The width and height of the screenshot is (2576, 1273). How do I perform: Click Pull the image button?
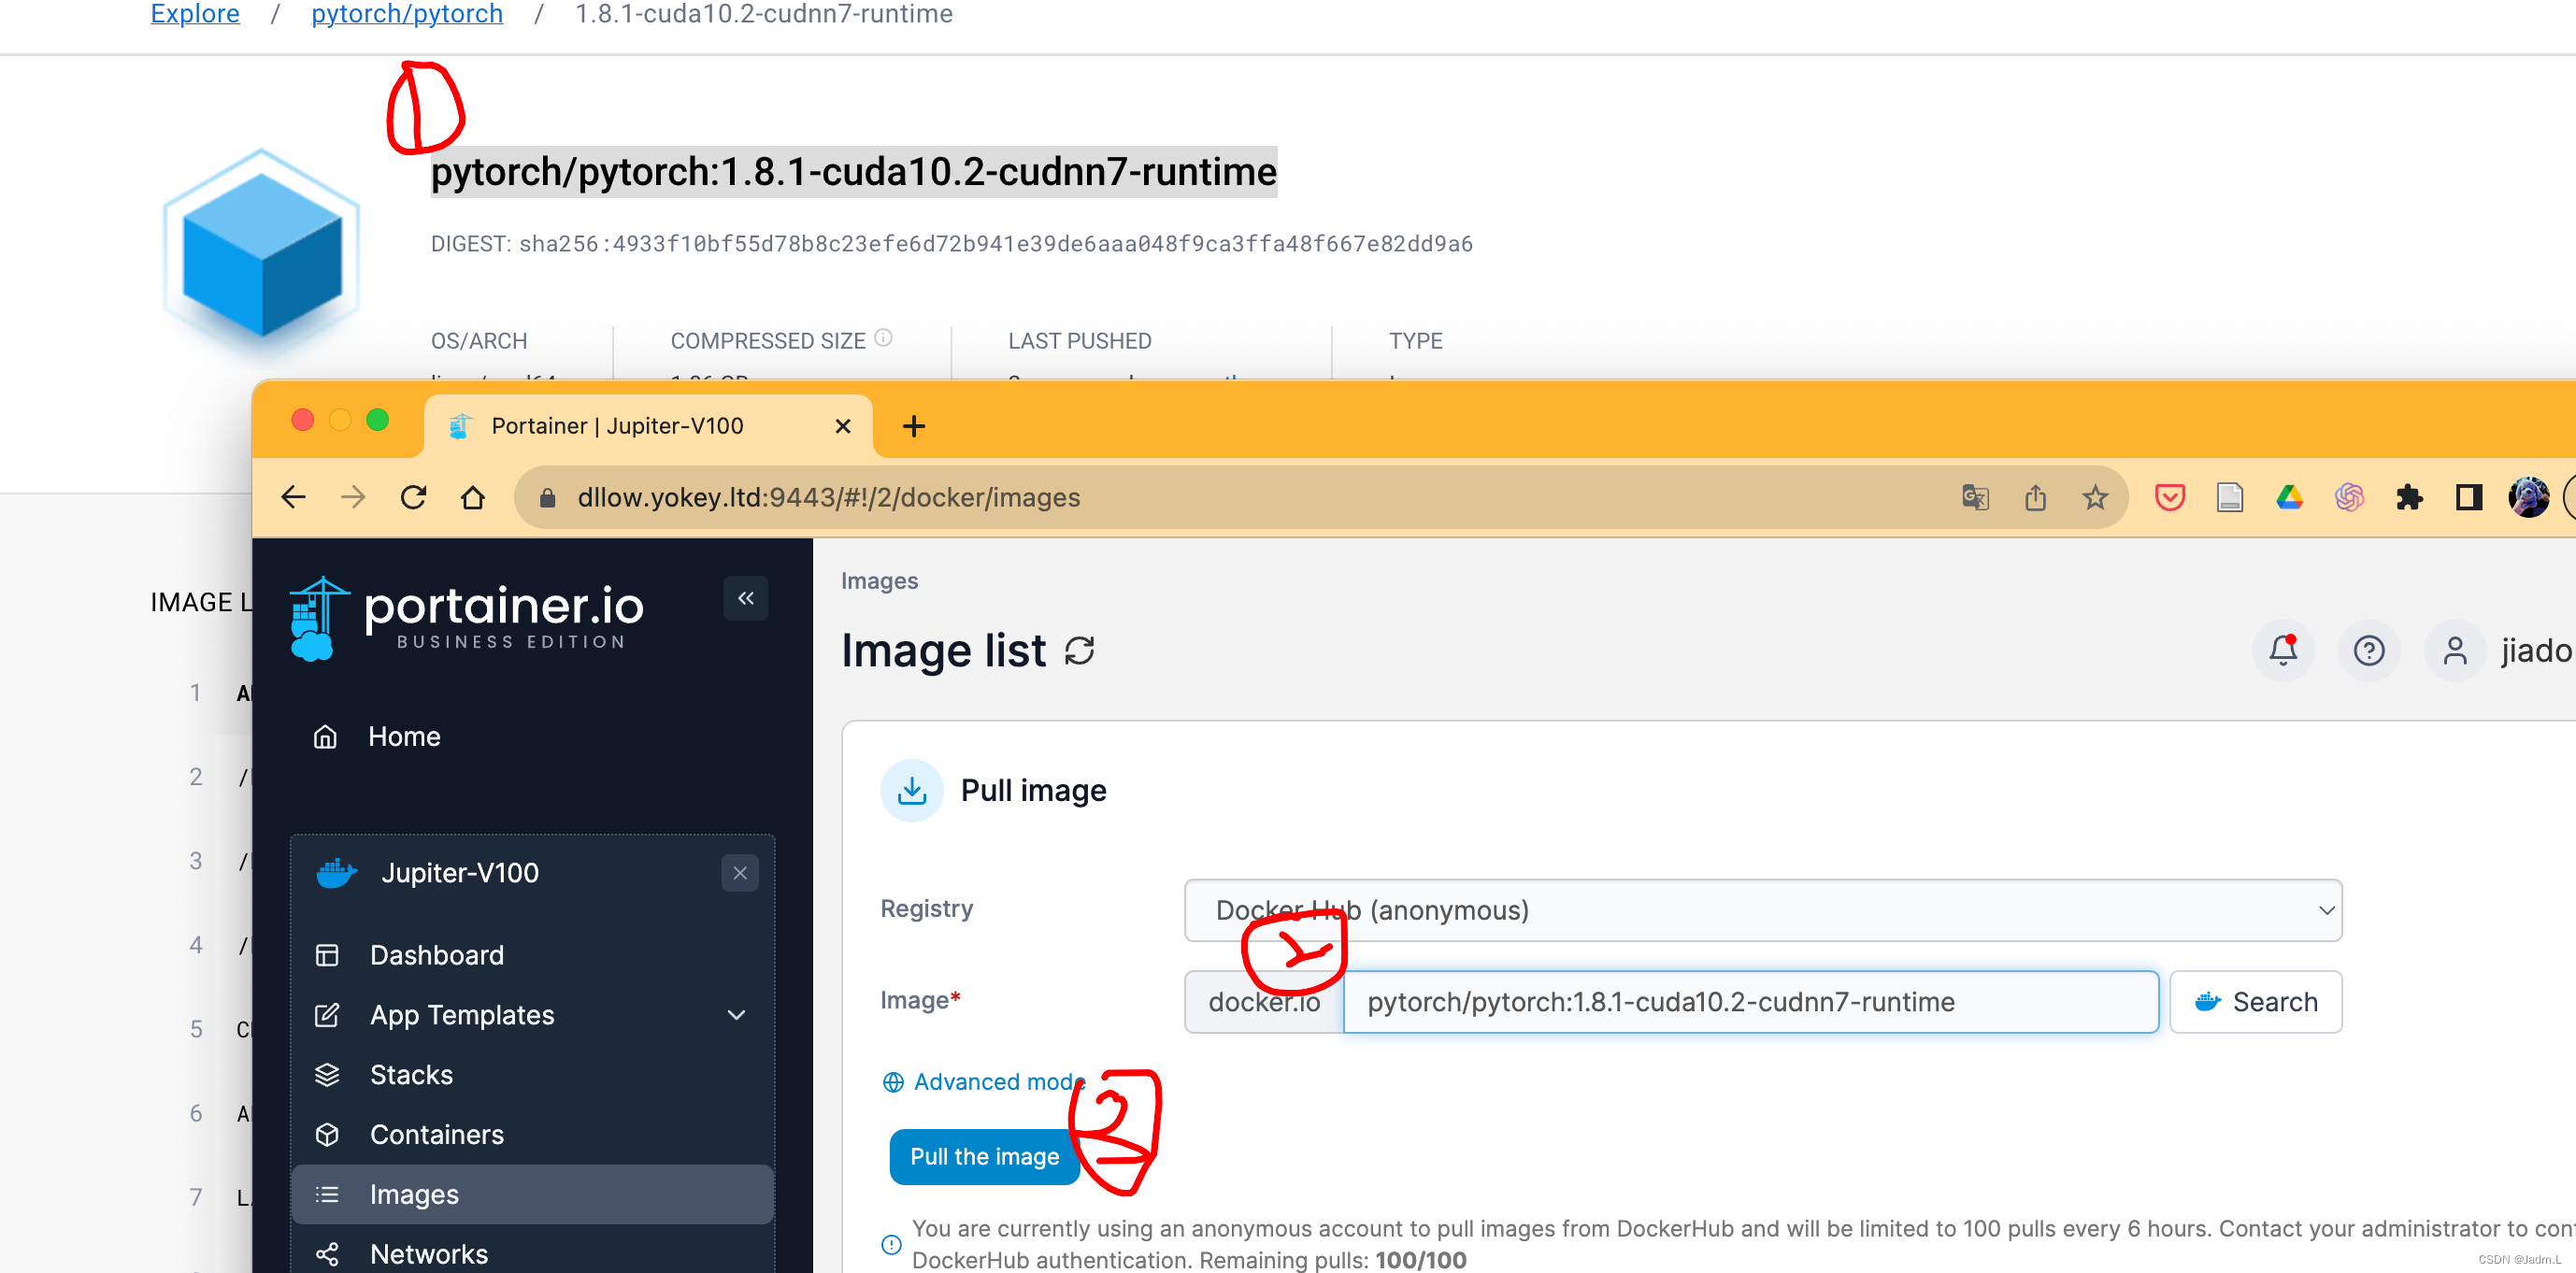pyautogui.click(x=984, y=1156)
